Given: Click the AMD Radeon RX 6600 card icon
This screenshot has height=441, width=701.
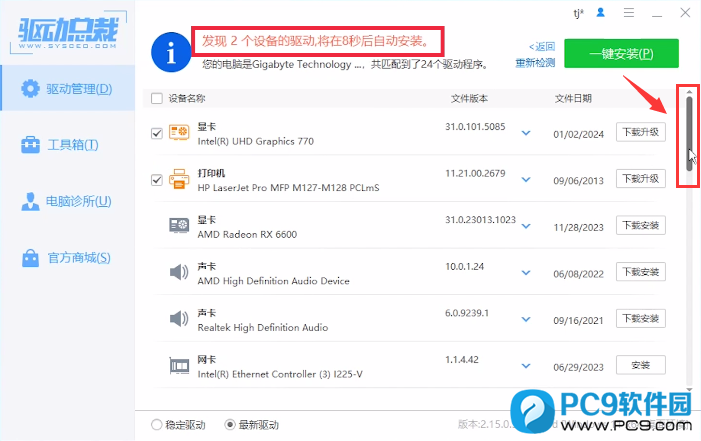Looking at the screenshot, I should (179, 225).
